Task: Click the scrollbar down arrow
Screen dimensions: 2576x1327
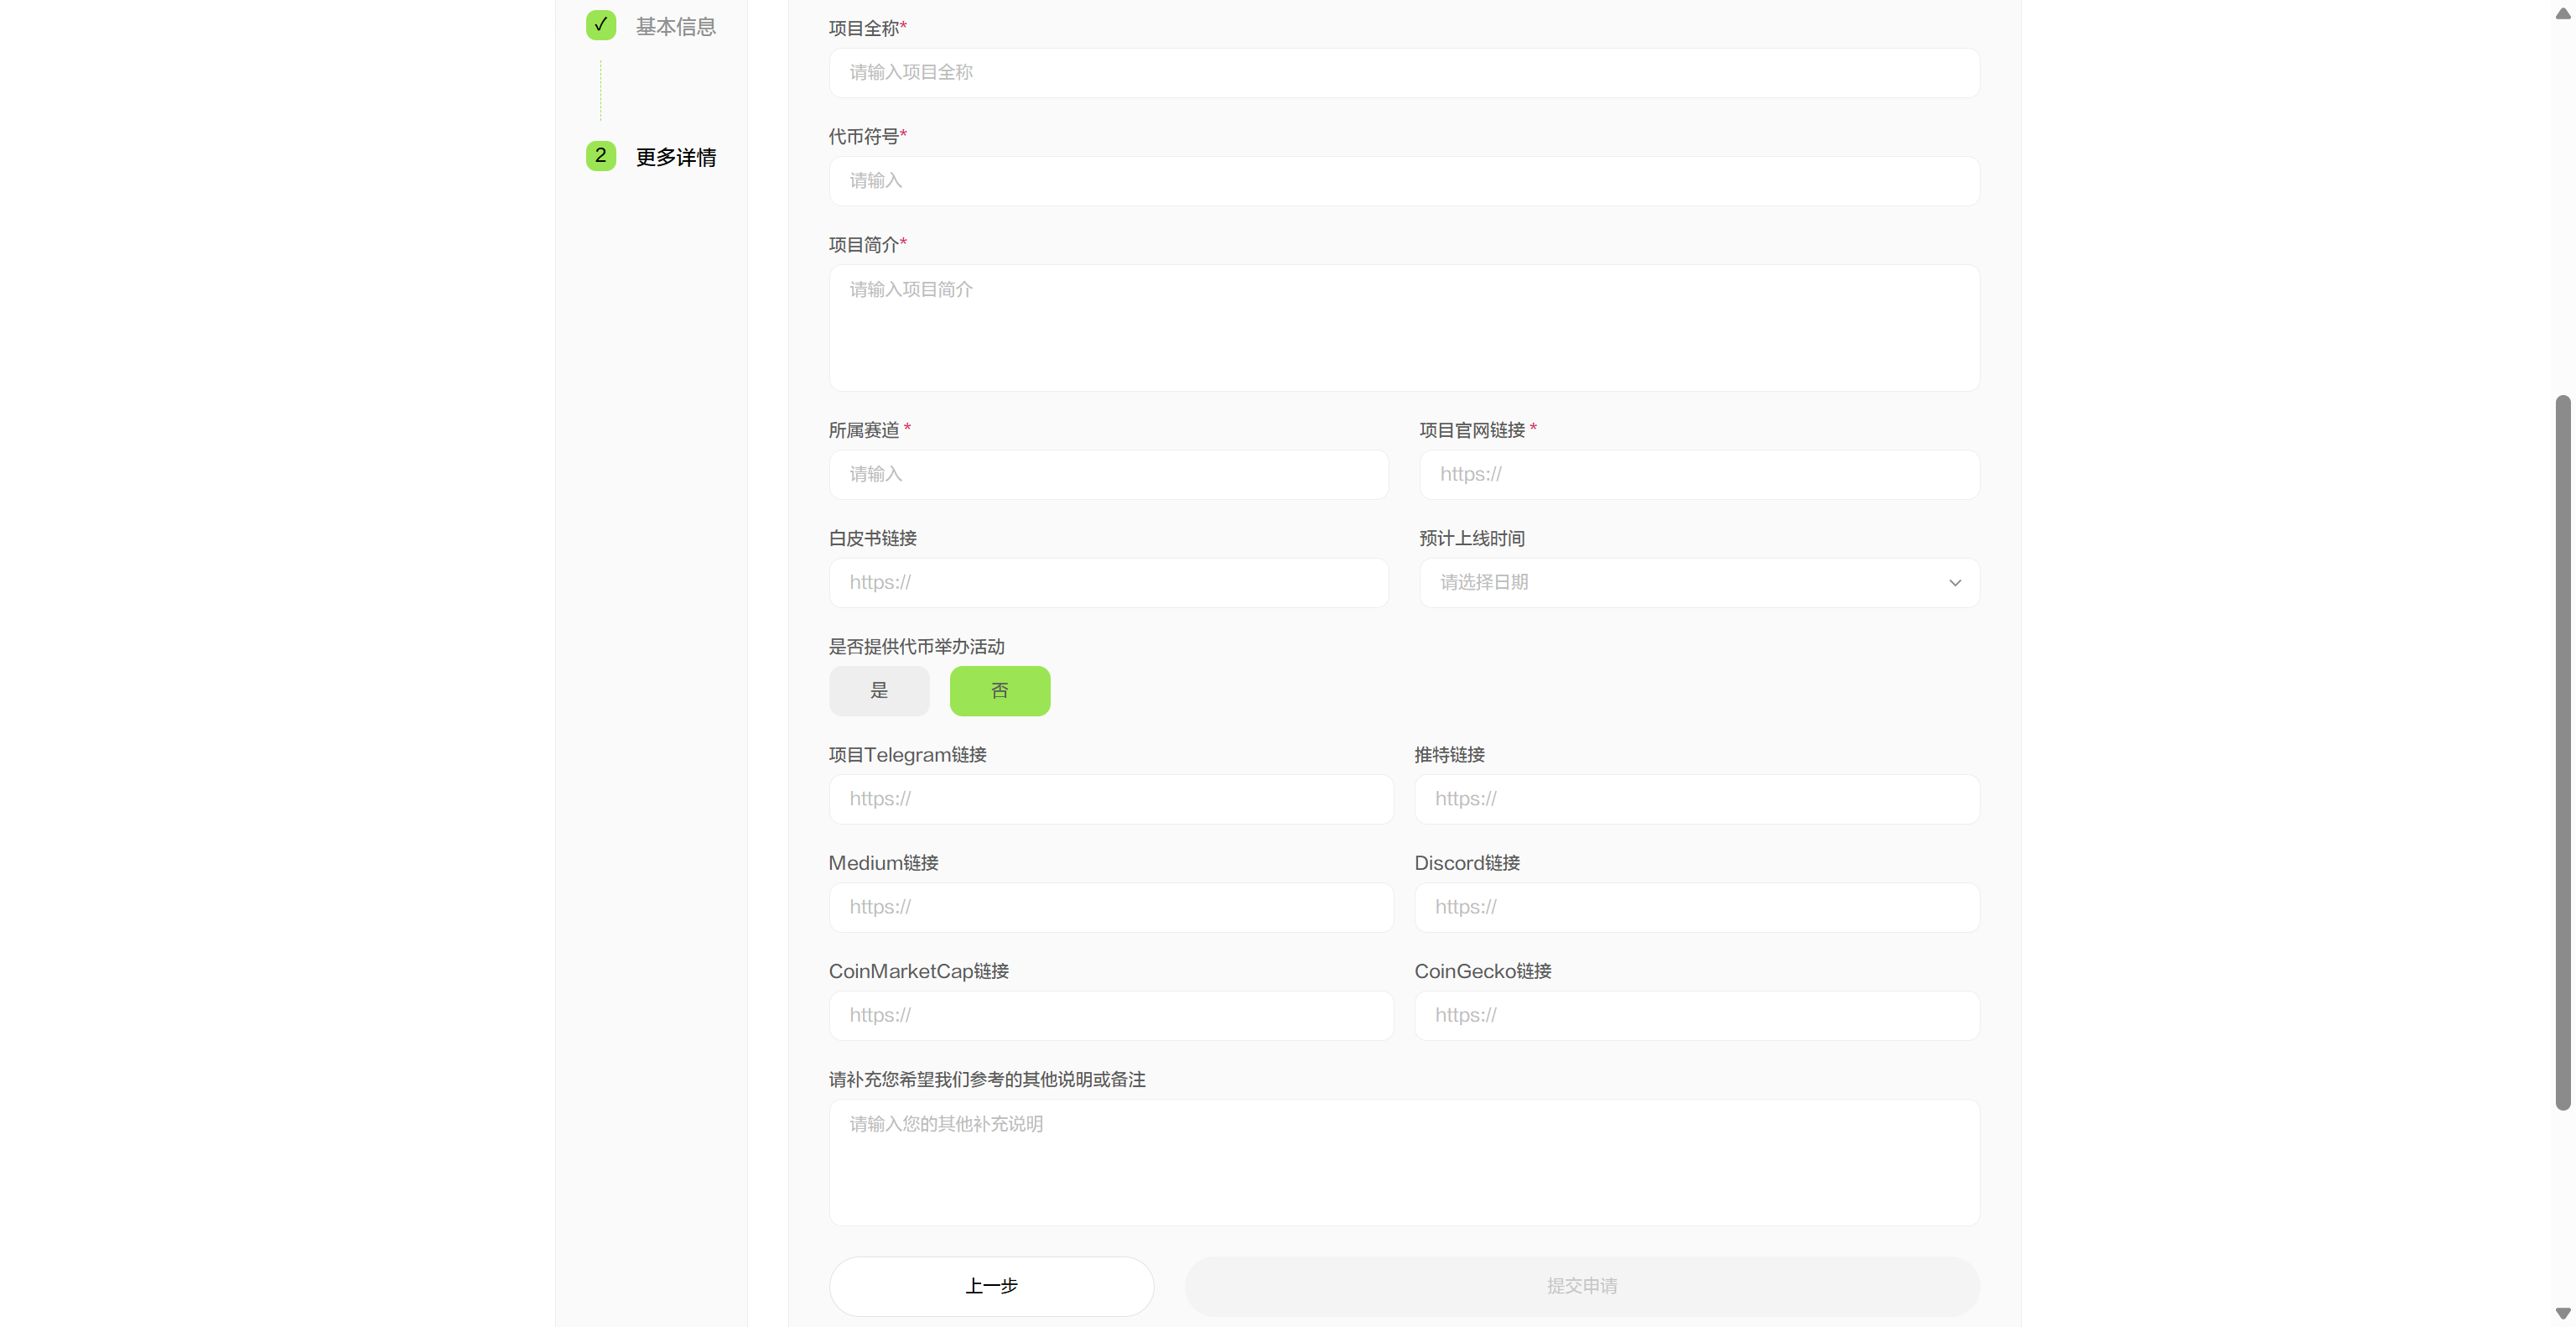Action: click(2562, 1313)
